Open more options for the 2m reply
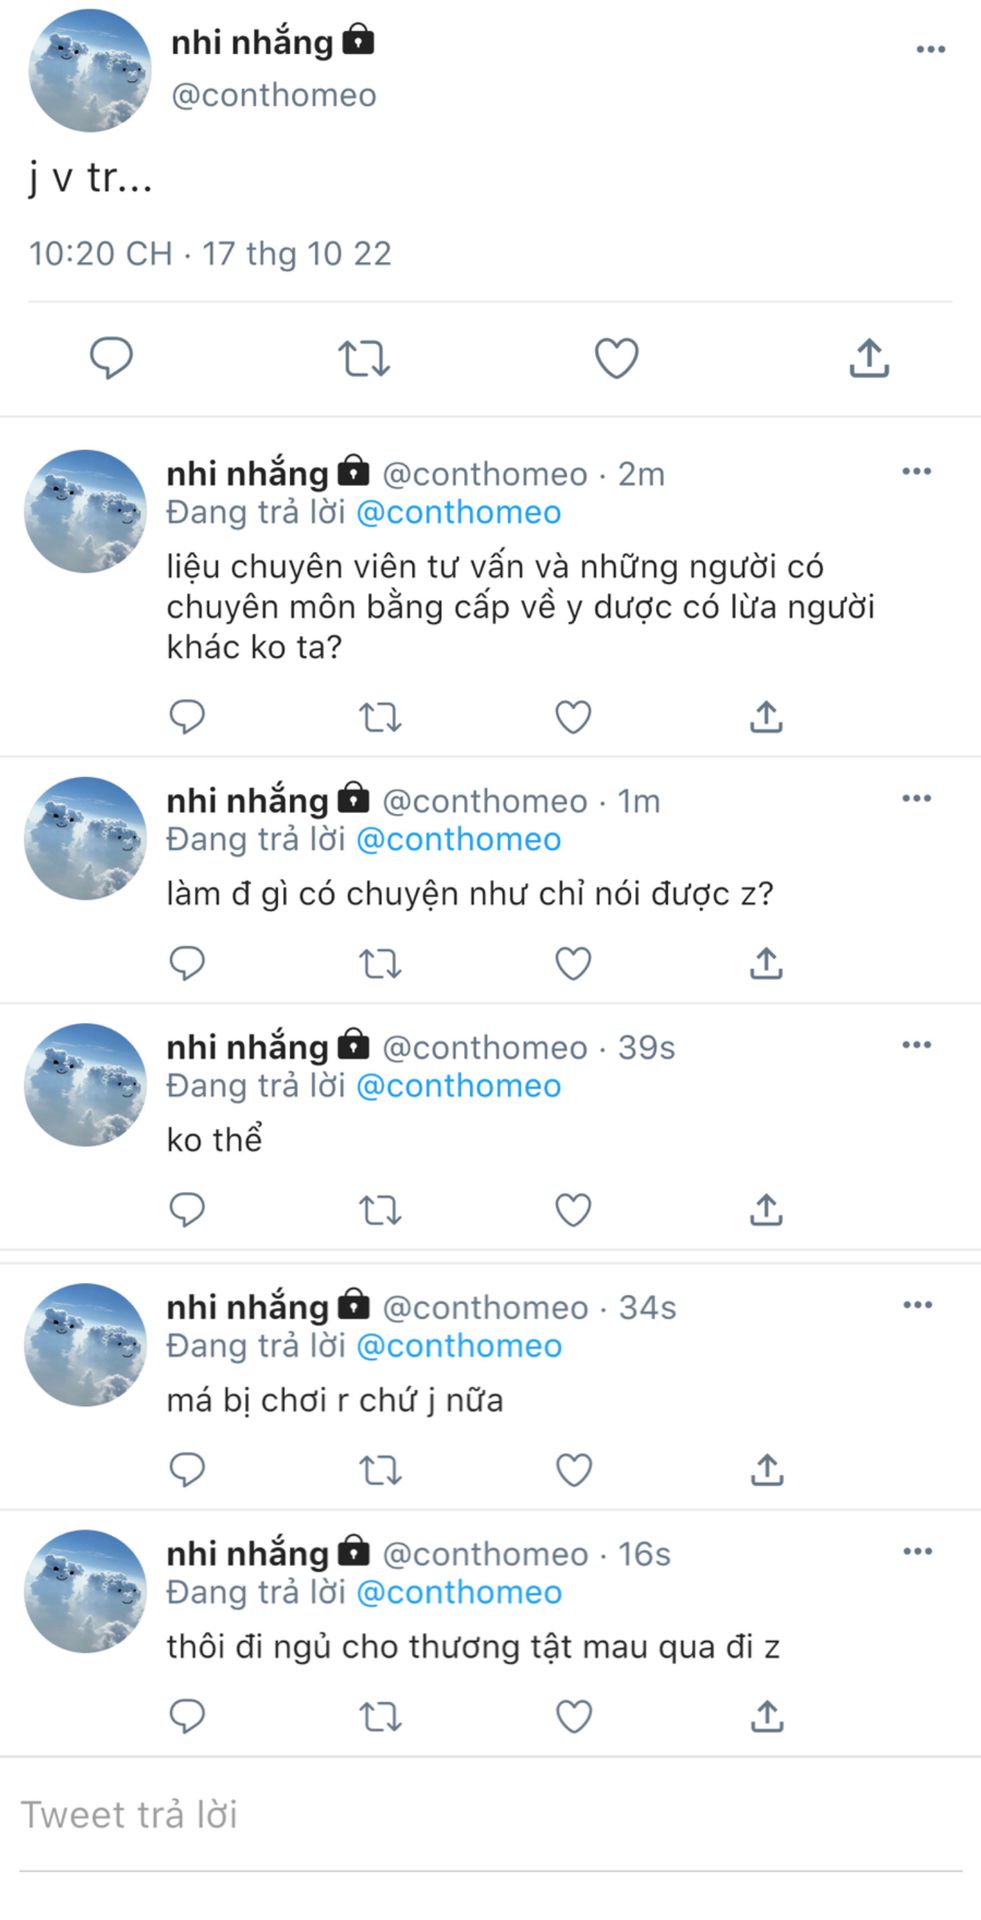This screenshot has height=1920, width=981. pyautogui.click(x=916, y=471)
